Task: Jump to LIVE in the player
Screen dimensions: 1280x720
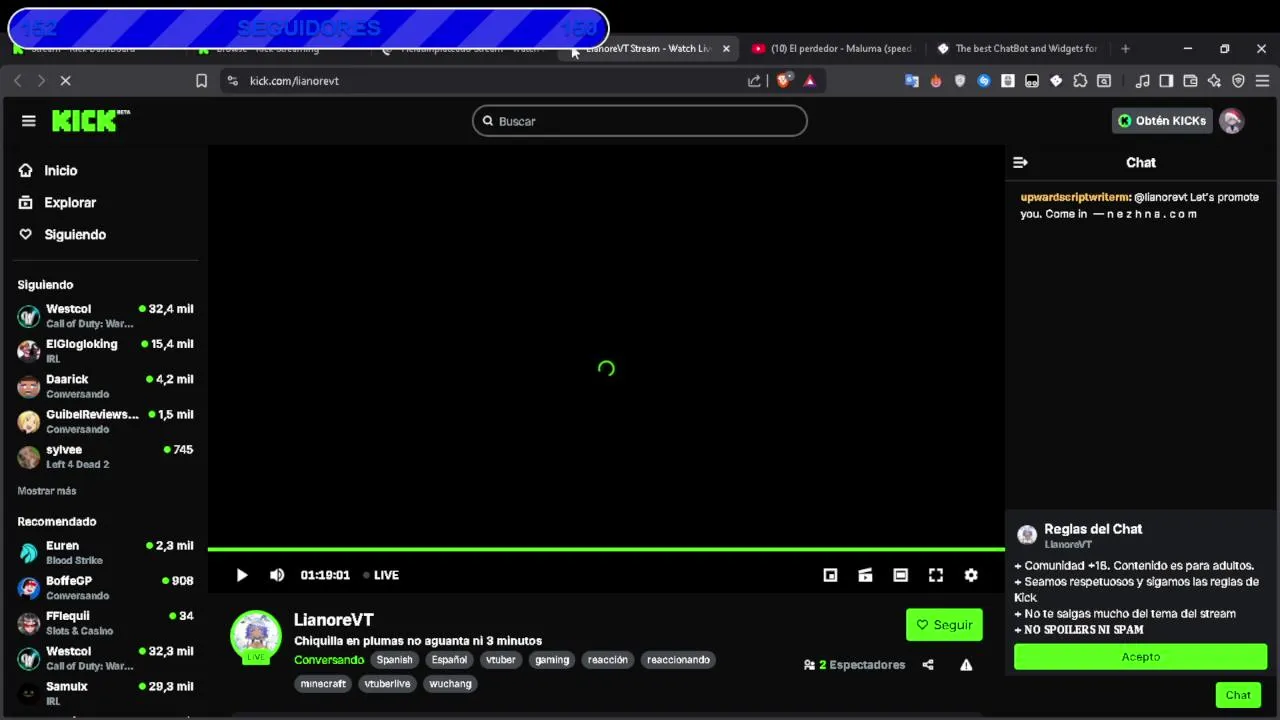Action: [381, 575]
